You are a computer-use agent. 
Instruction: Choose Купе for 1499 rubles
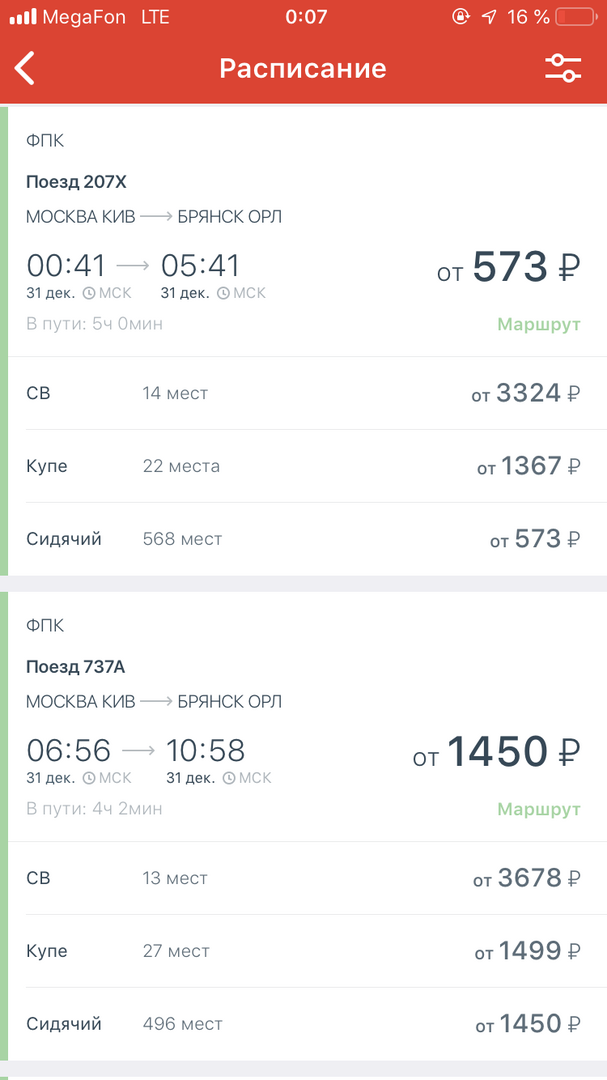(303, 951)
